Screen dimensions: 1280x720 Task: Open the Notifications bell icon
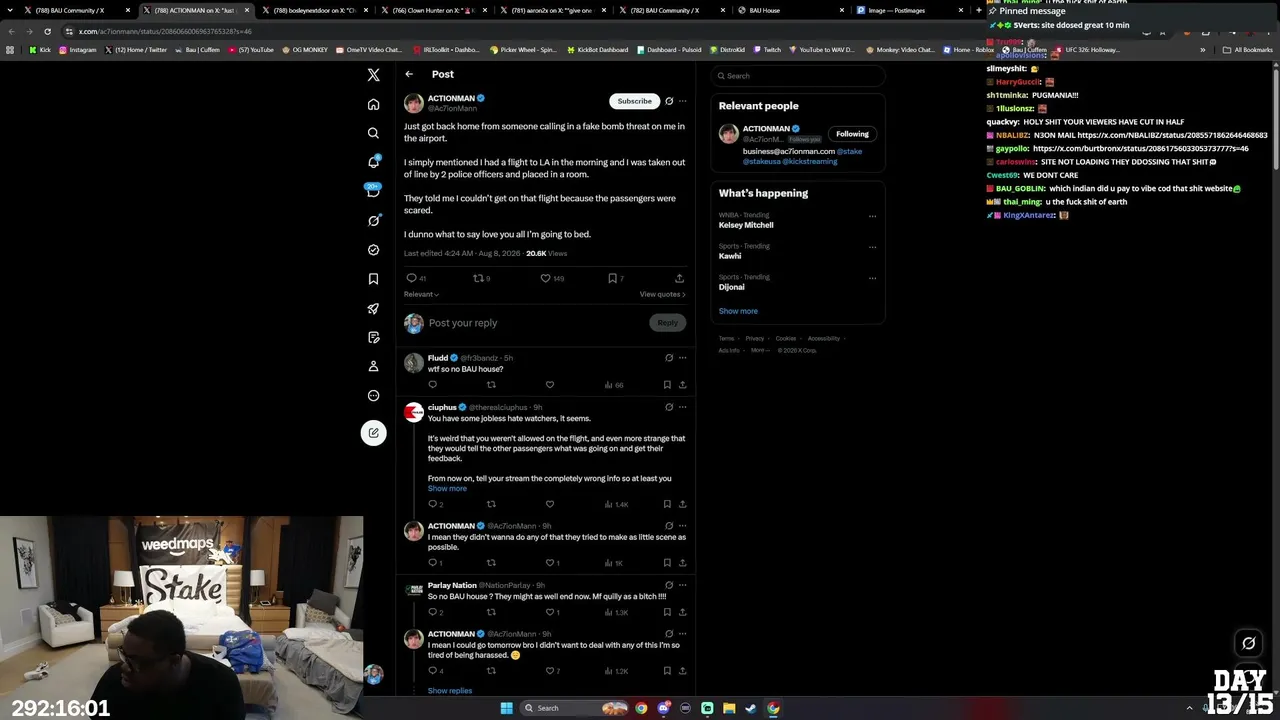[373, 162]
